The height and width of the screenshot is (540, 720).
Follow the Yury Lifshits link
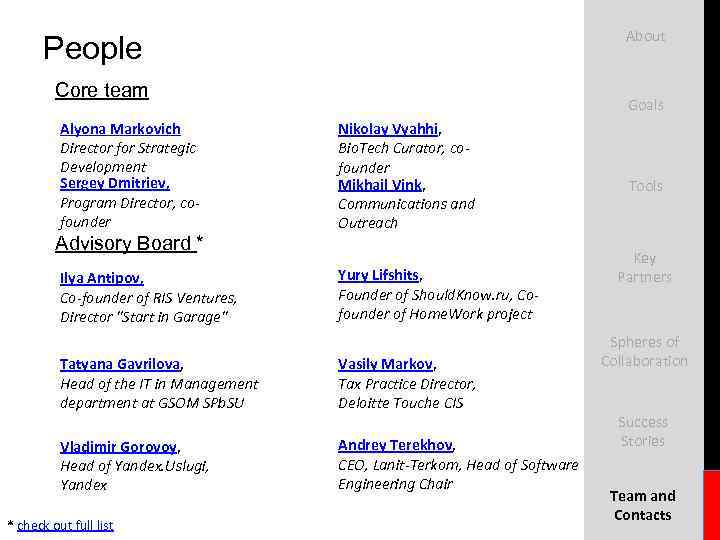[x=379, y=275]
